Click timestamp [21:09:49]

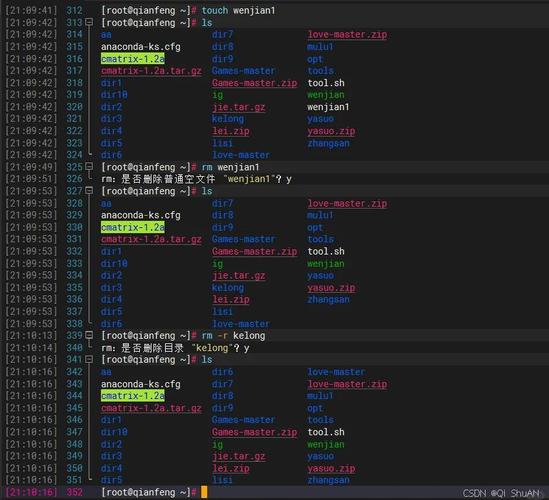(x=31, y=167)
